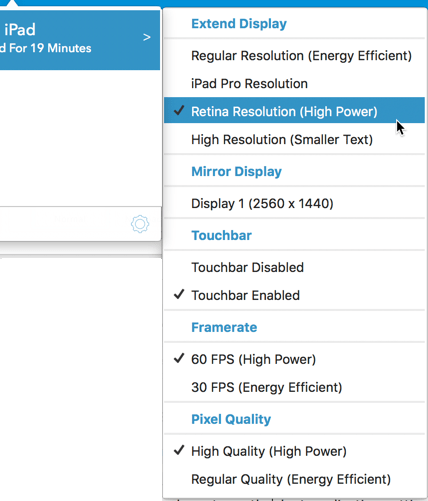This screenshot has height=501, width=428.
Task: Click checkmark beside High Quality
Action: pos(179,450)
